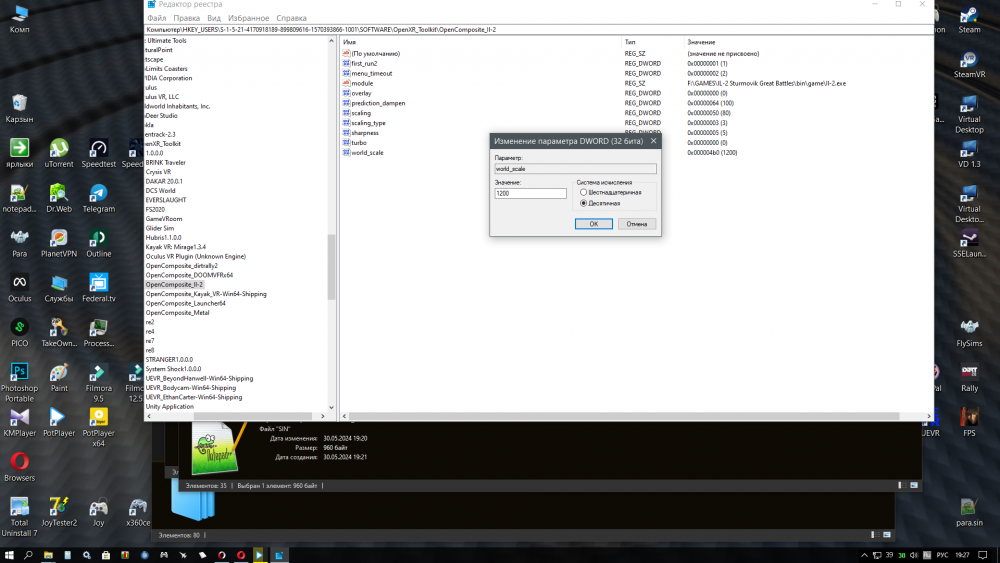
Task: Select the first_run2 value icon
Action: (x=346, y=63)
